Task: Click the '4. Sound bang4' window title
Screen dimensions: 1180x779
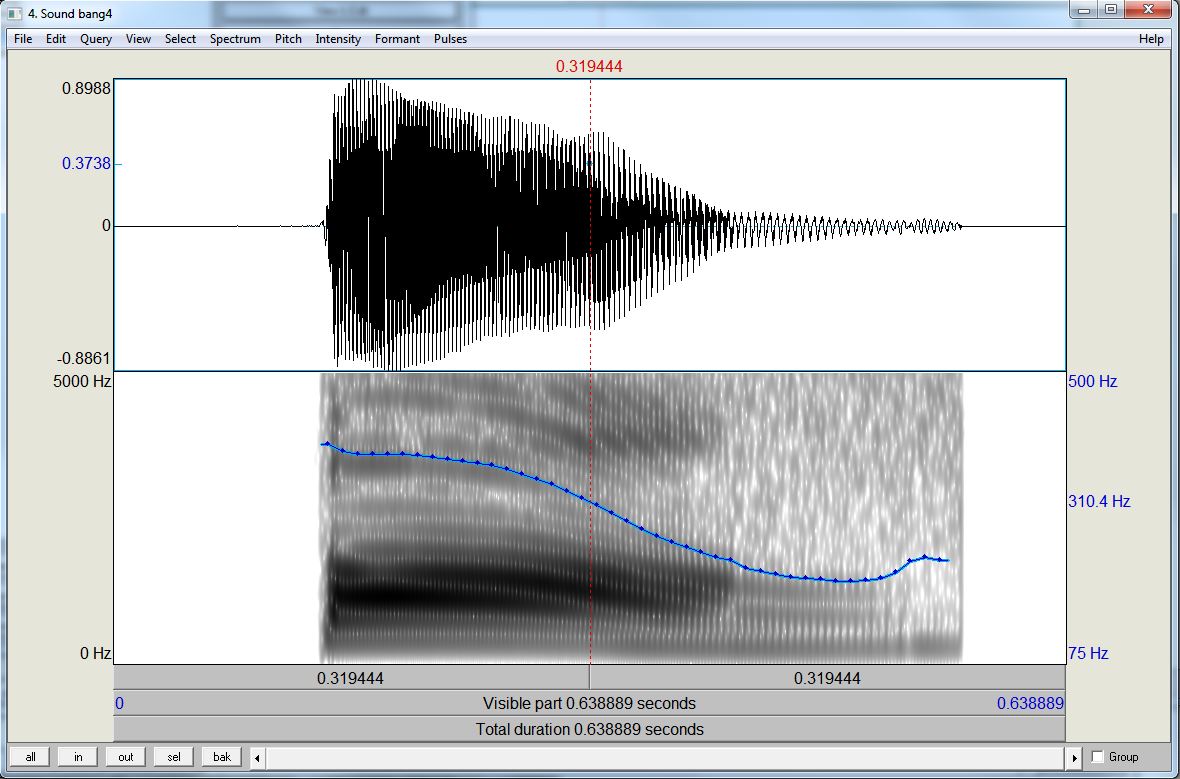Action: pyautogui.click(x=69, y=13)
